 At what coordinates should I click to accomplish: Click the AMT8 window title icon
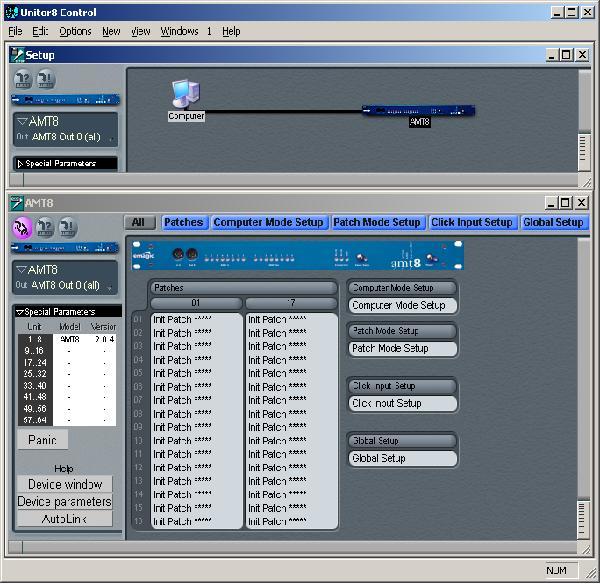tap(16, 202)
